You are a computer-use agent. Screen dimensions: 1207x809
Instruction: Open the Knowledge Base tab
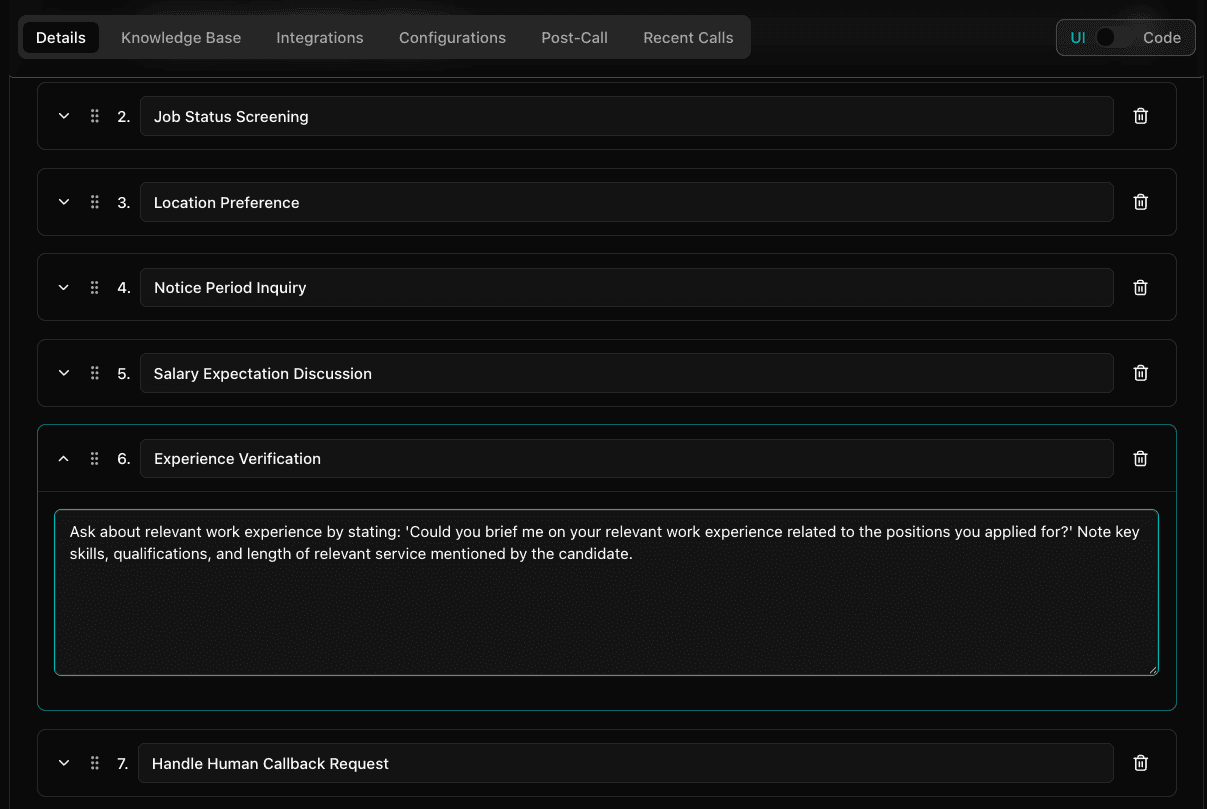(x=180, y=37)
